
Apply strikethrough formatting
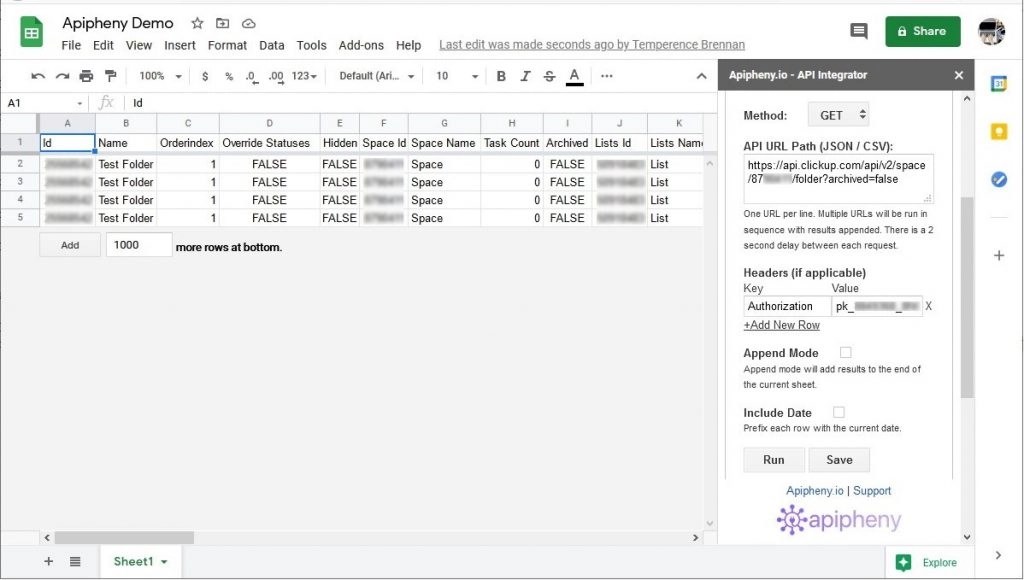click(548, 76)
